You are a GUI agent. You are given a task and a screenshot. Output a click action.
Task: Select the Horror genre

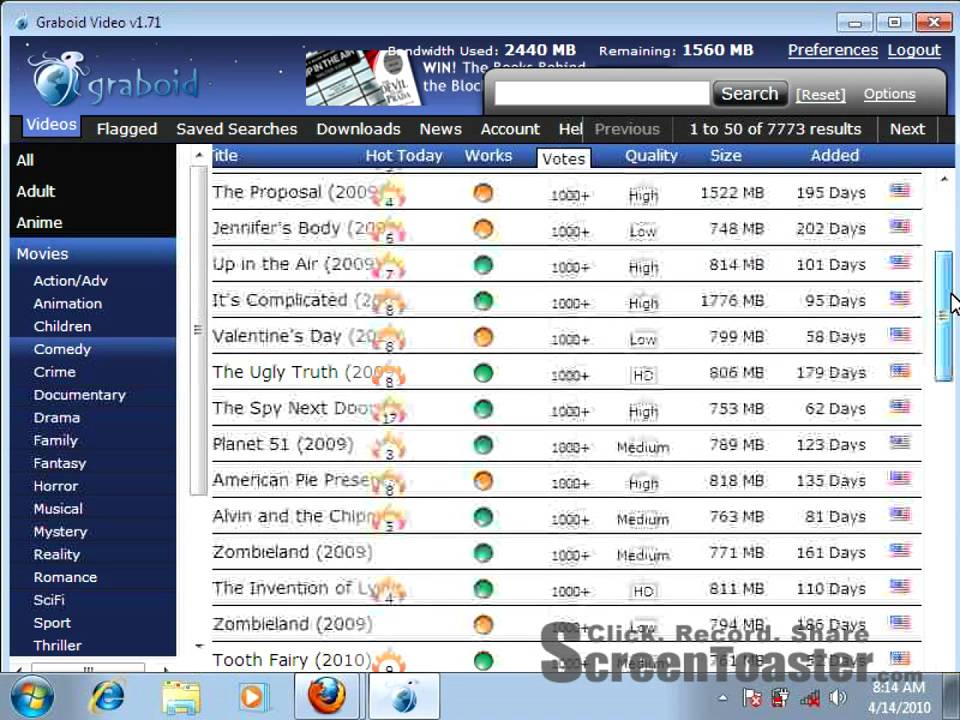(93, 486)
